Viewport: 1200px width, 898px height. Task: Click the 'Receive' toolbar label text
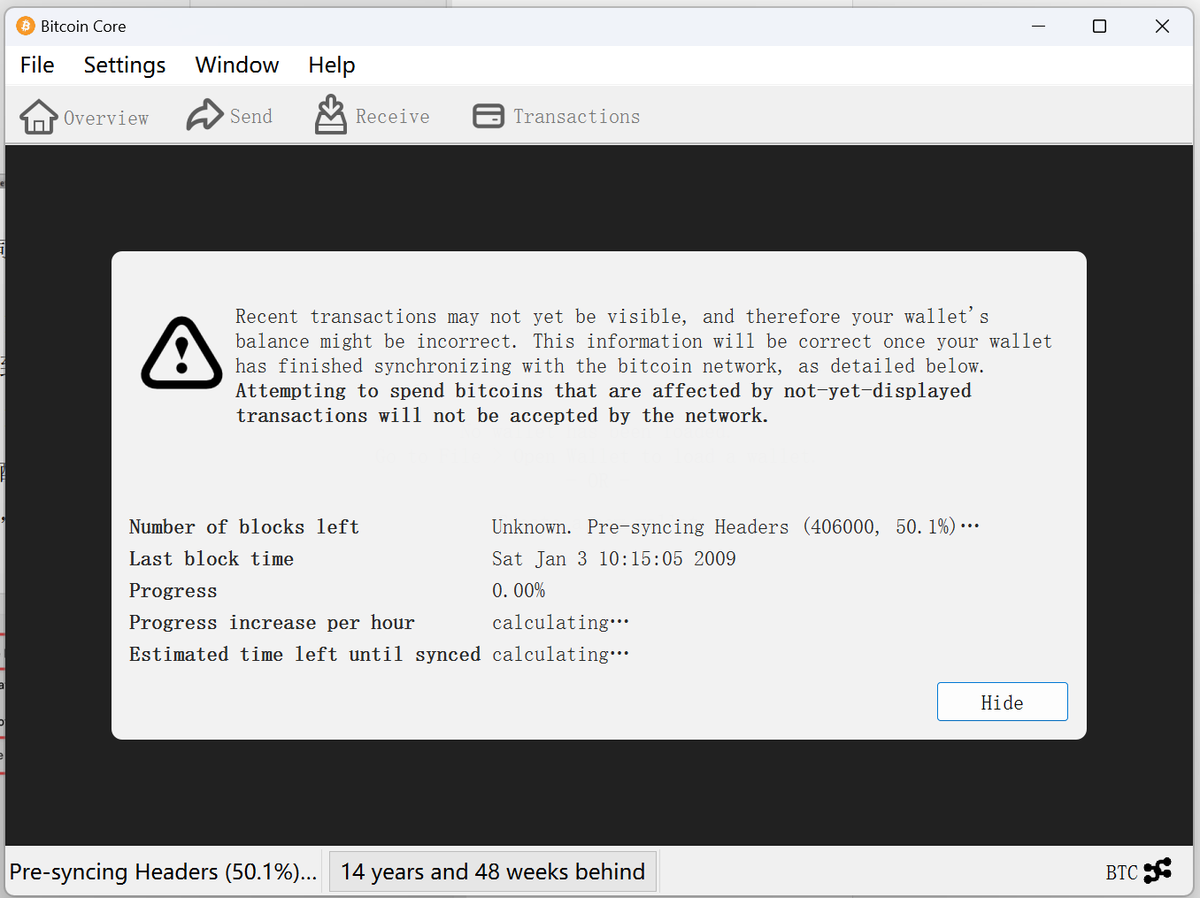393,117
